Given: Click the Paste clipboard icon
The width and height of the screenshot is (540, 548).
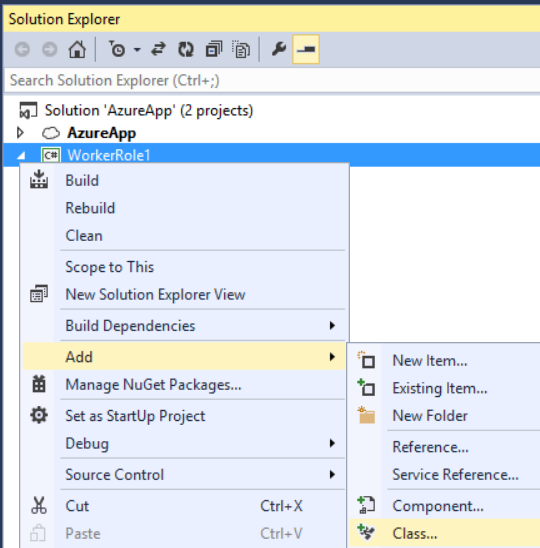Looking at the screenshot, I should tap(38, 533).
